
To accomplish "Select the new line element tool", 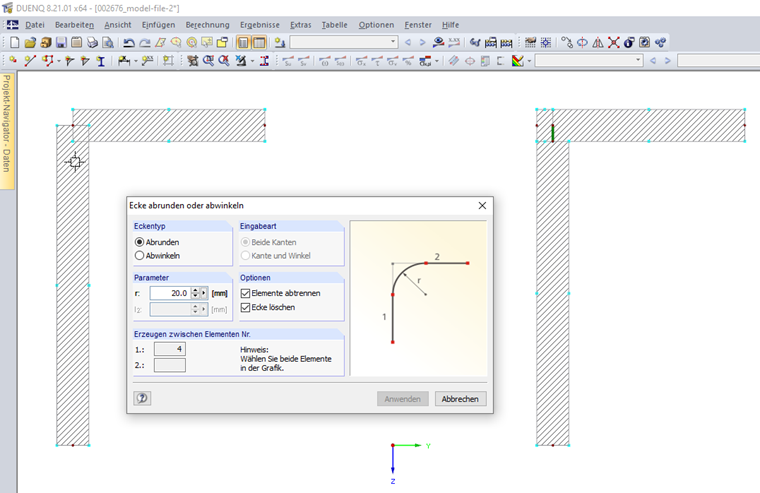I will pyautogui.click(x=30, y=61).
